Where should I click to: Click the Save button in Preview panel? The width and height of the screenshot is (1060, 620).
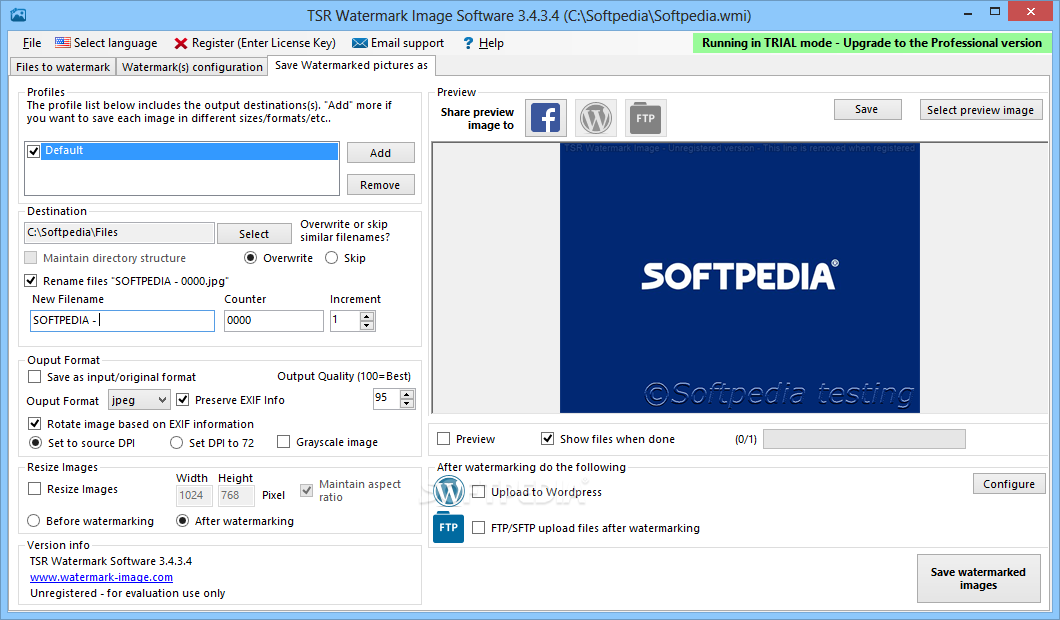[867, 110]
